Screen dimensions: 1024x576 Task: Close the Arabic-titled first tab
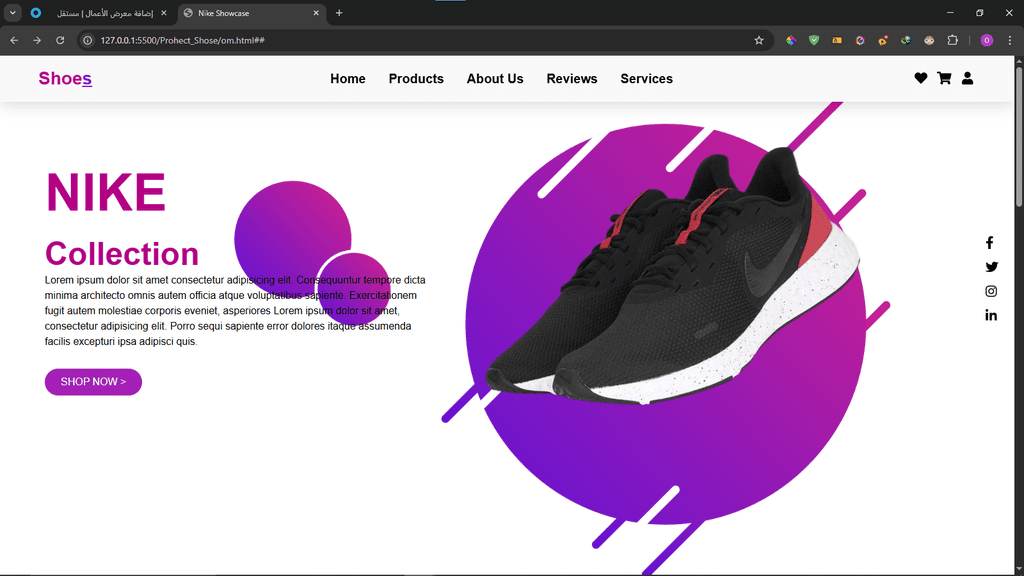coord(164,13)
